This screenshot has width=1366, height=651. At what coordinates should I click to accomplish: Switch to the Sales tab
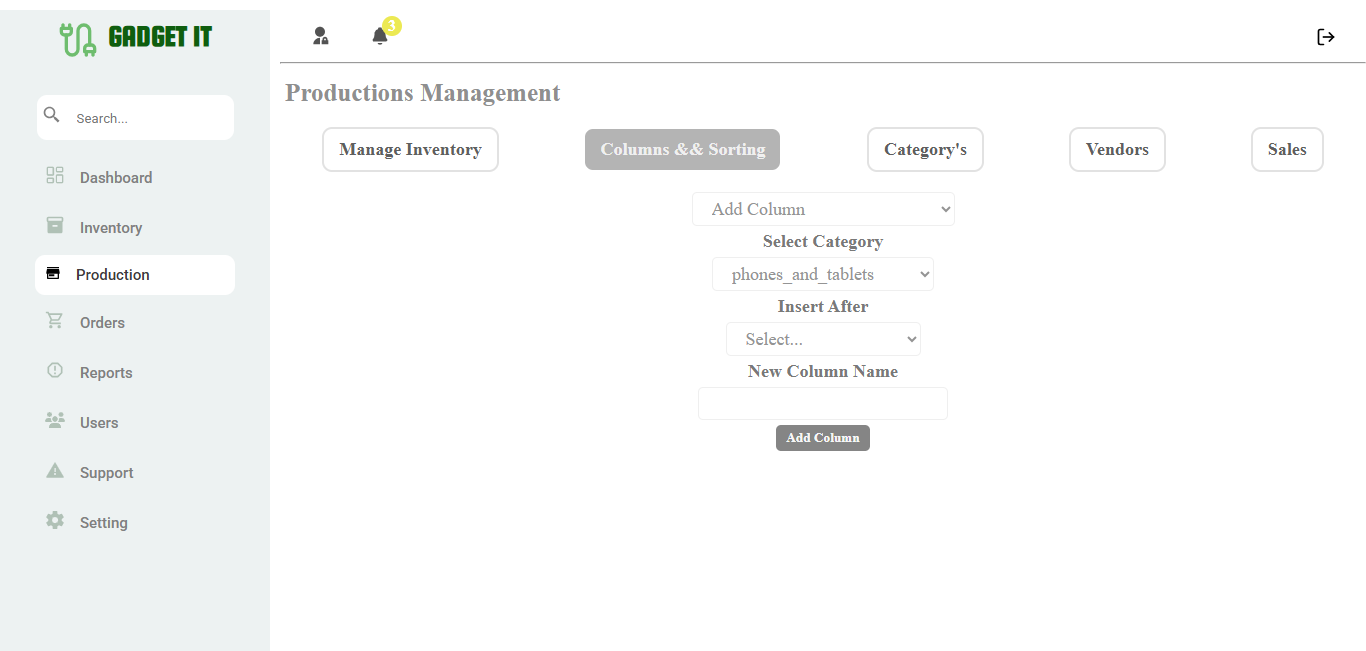coord(1287,150)
